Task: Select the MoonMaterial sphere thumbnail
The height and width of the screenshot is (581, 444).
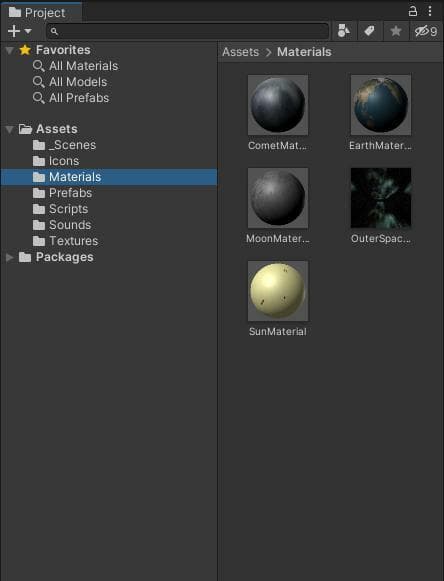Action: (x=278, y=198)
